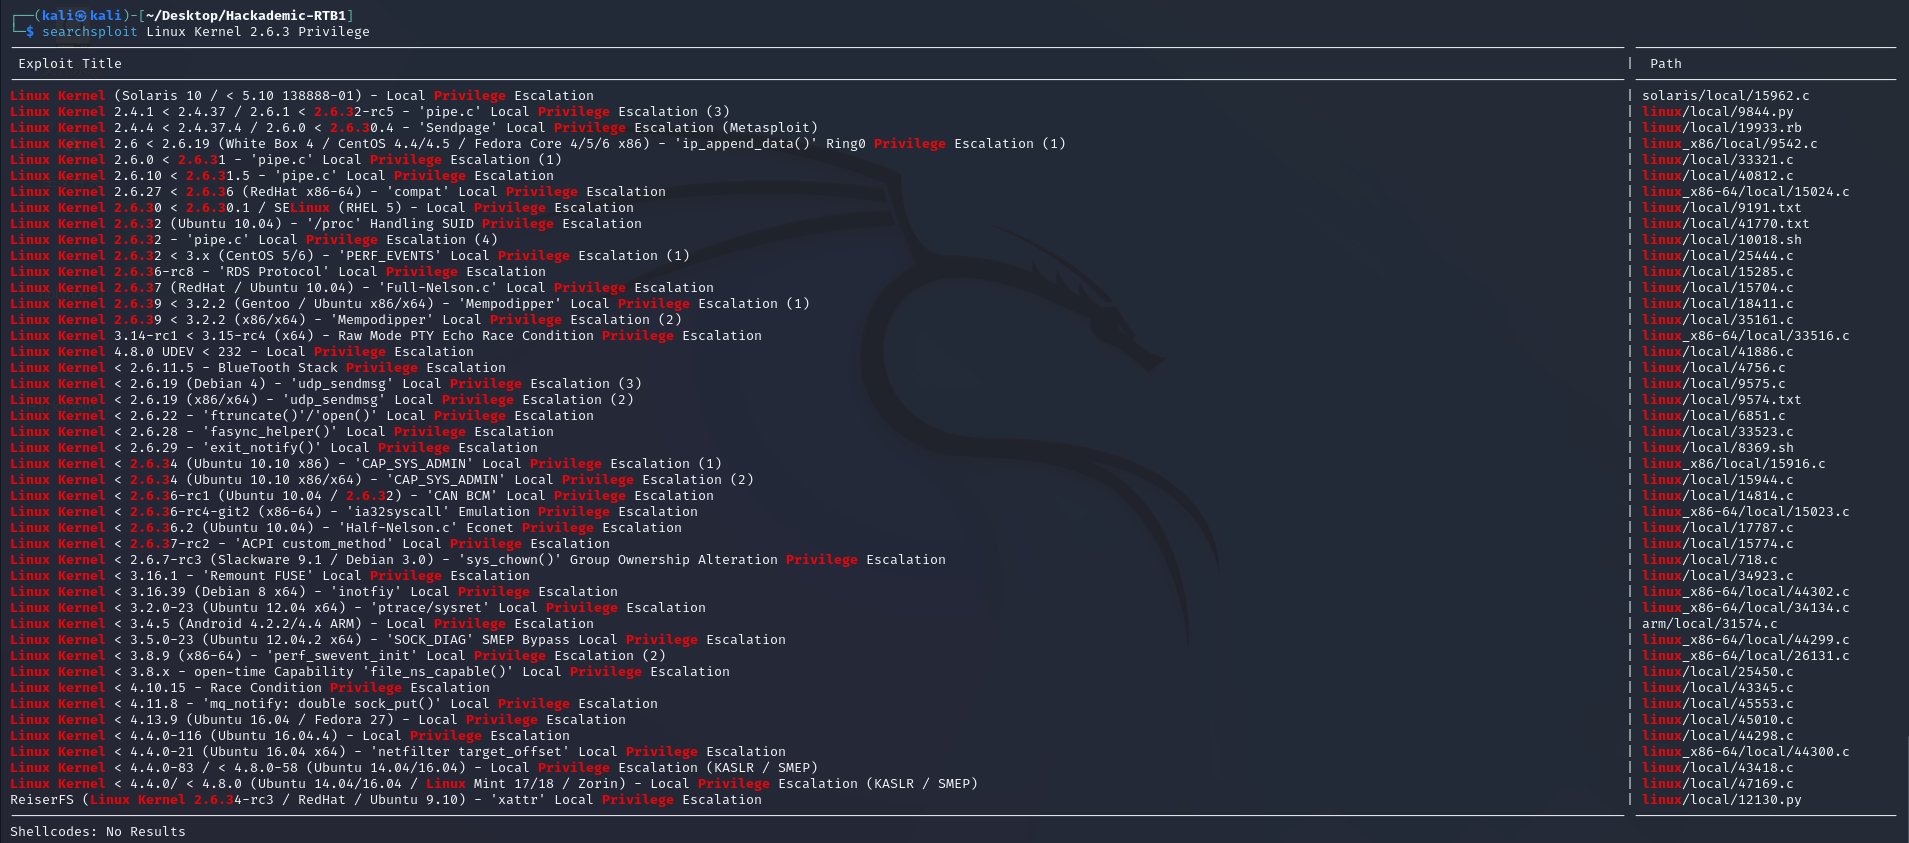Click 'Shellcodes: No Results' line
Screen dimensions: 1909x843
pyautogui.click(x=98, y=832)
